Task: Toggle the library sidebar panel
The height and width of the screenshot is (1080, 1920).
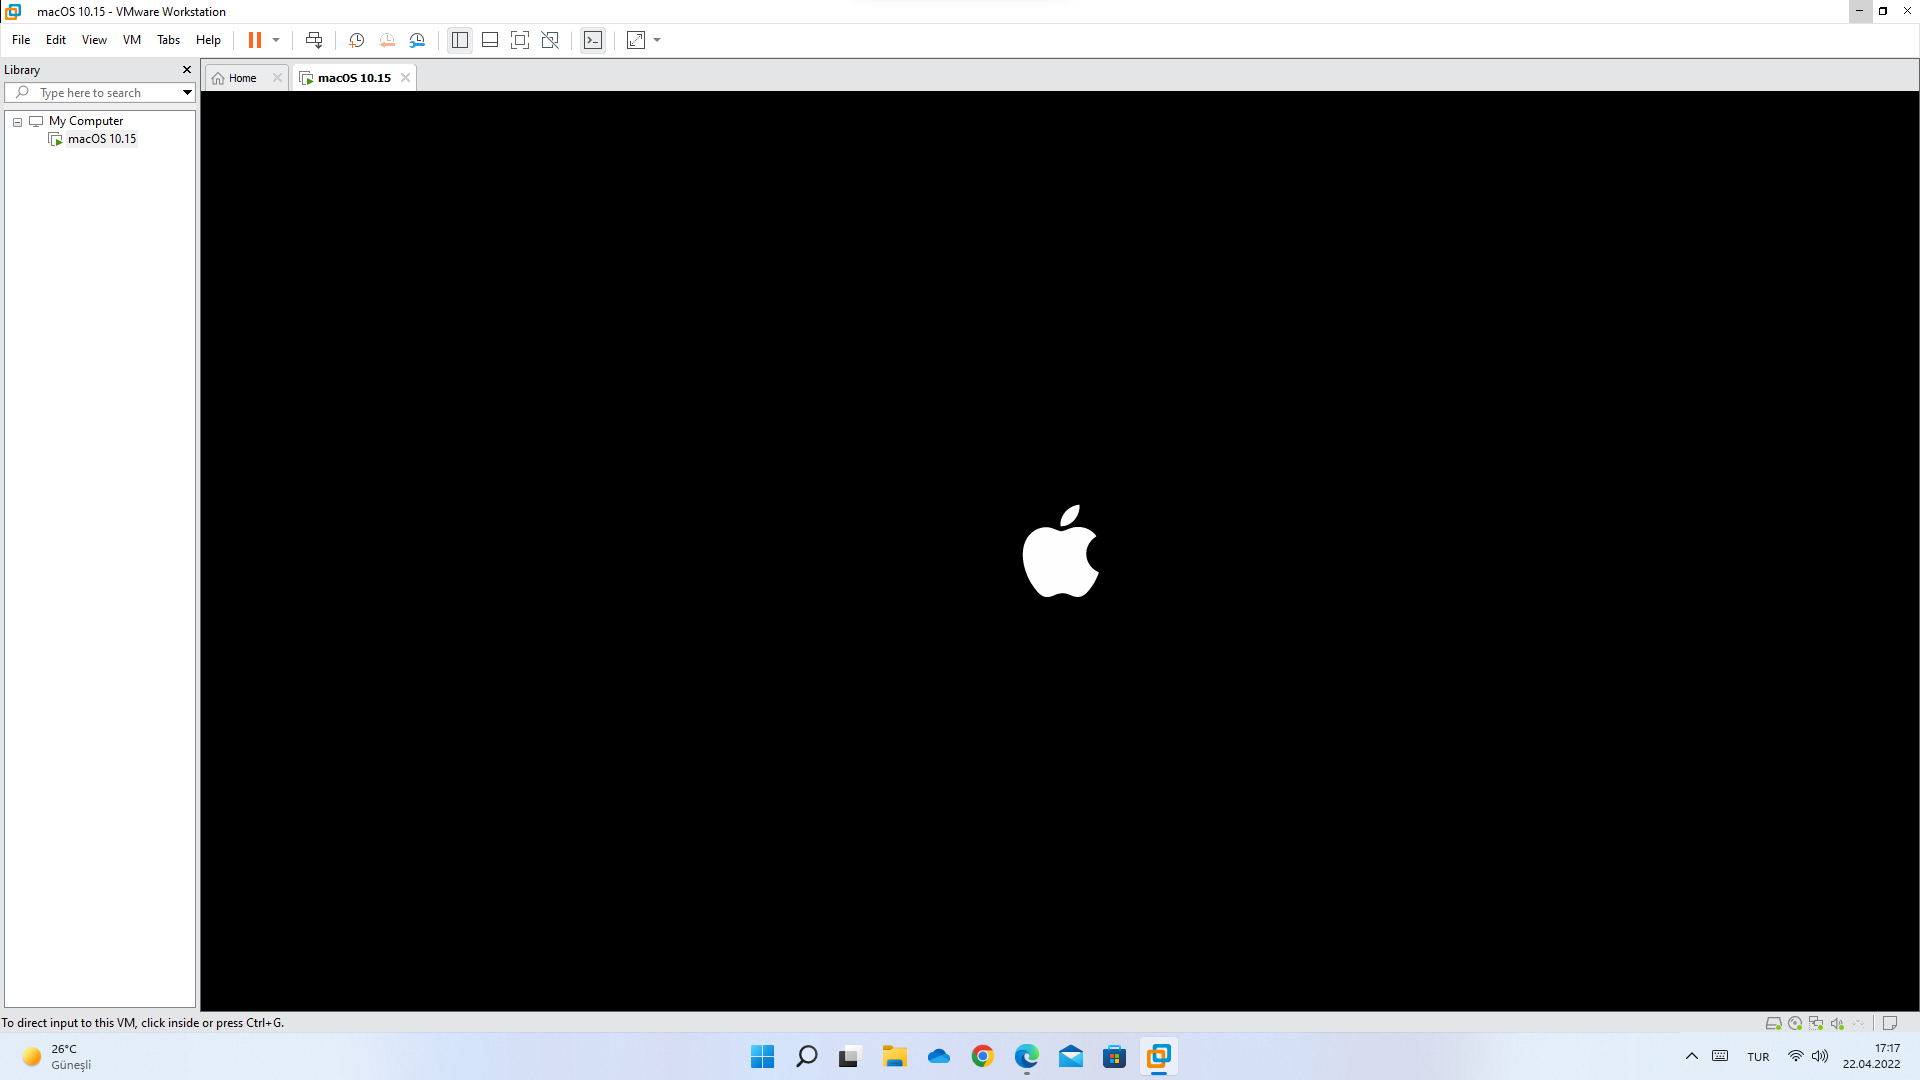Action: click(460, 40)
